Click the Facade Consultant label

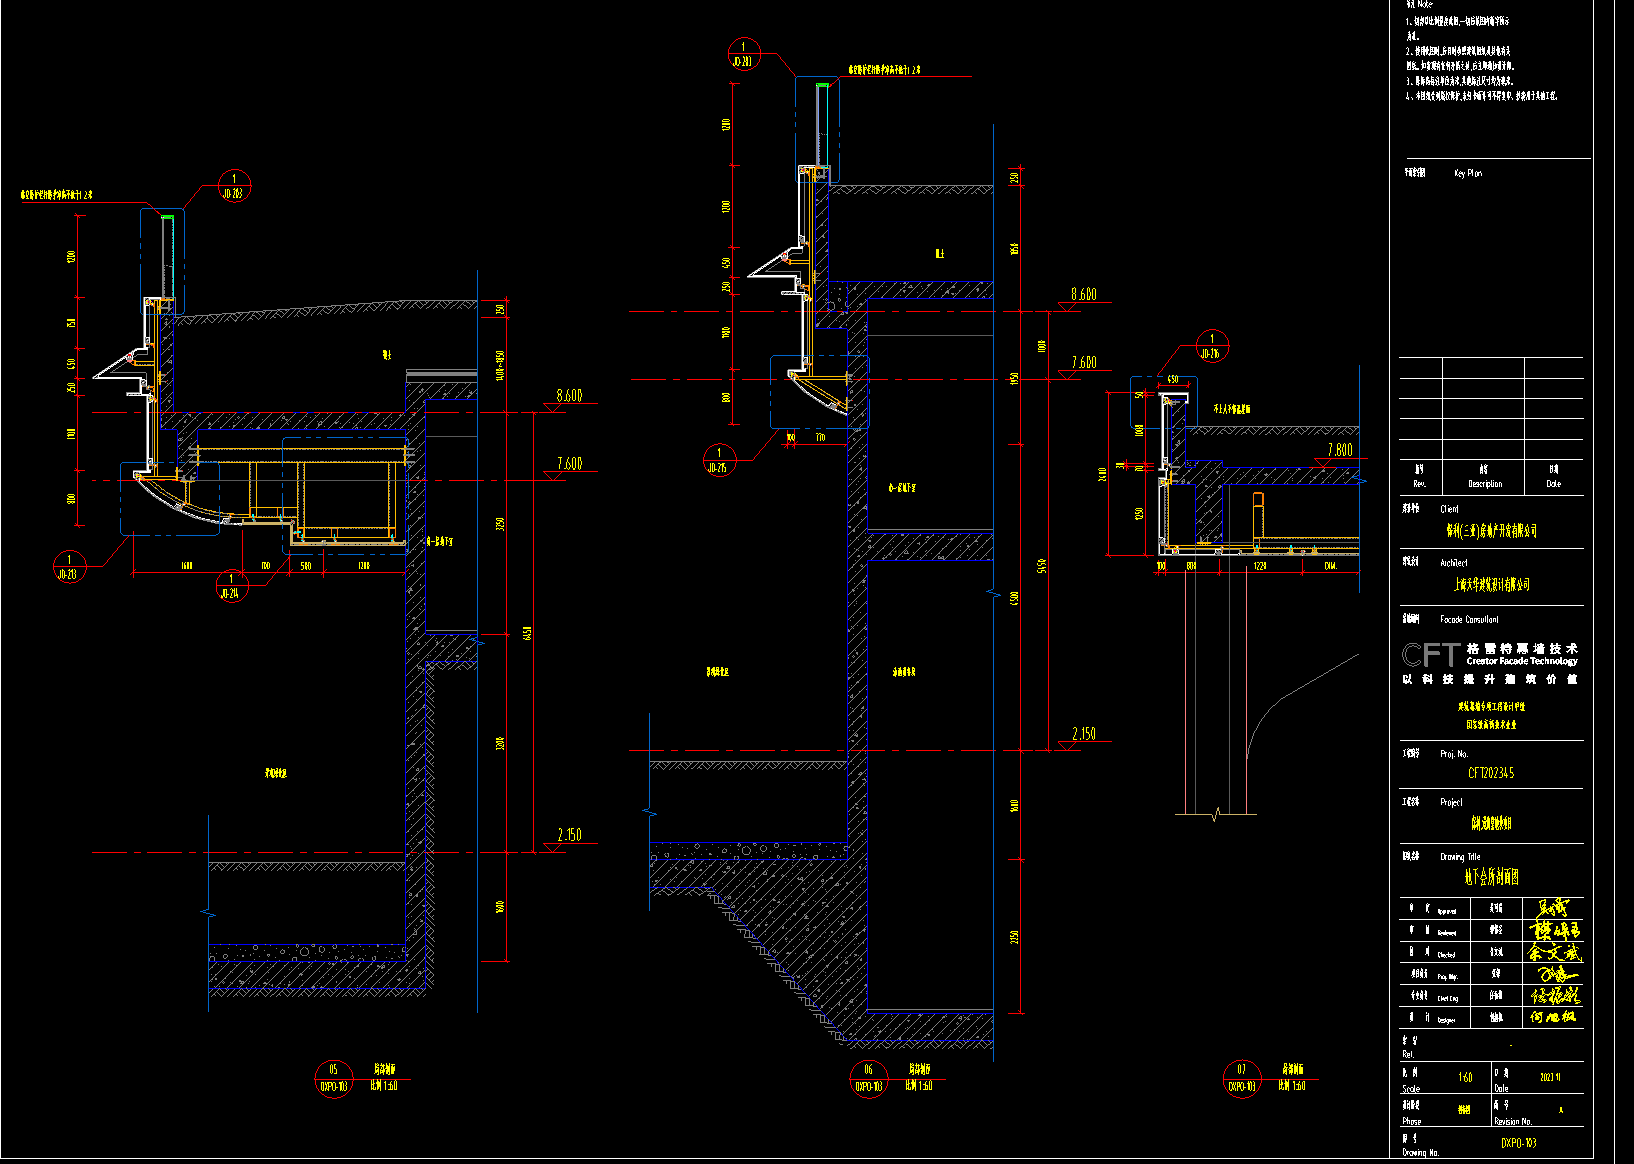pos(1469,620)
